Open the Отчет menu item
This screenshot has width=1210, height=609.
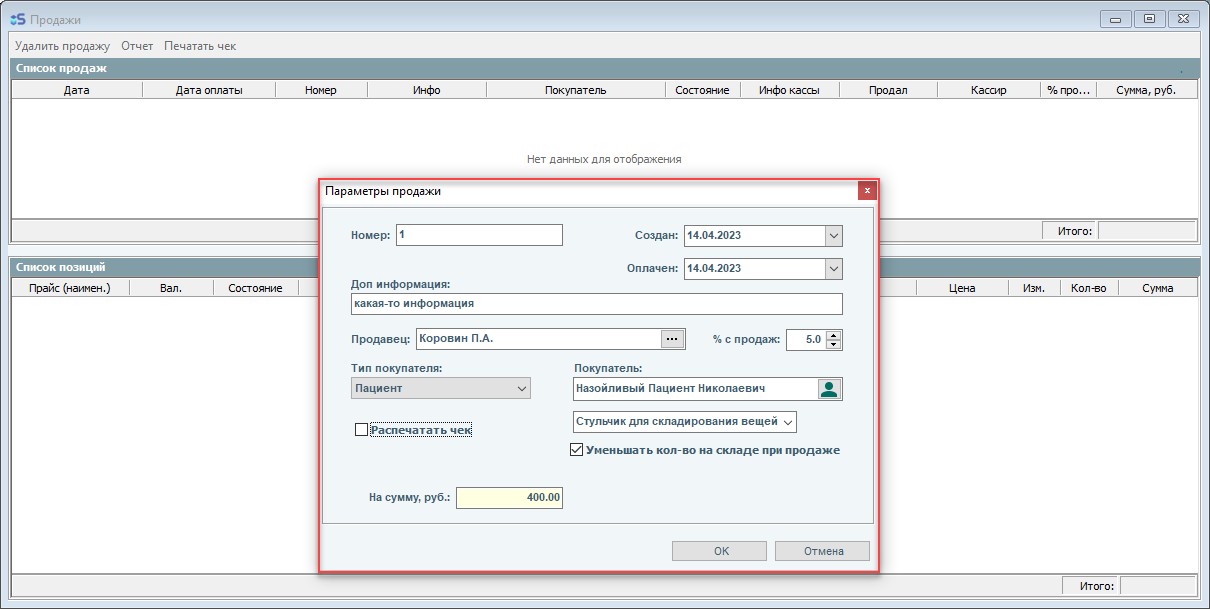pyautogui.click(x=137, y=46)
